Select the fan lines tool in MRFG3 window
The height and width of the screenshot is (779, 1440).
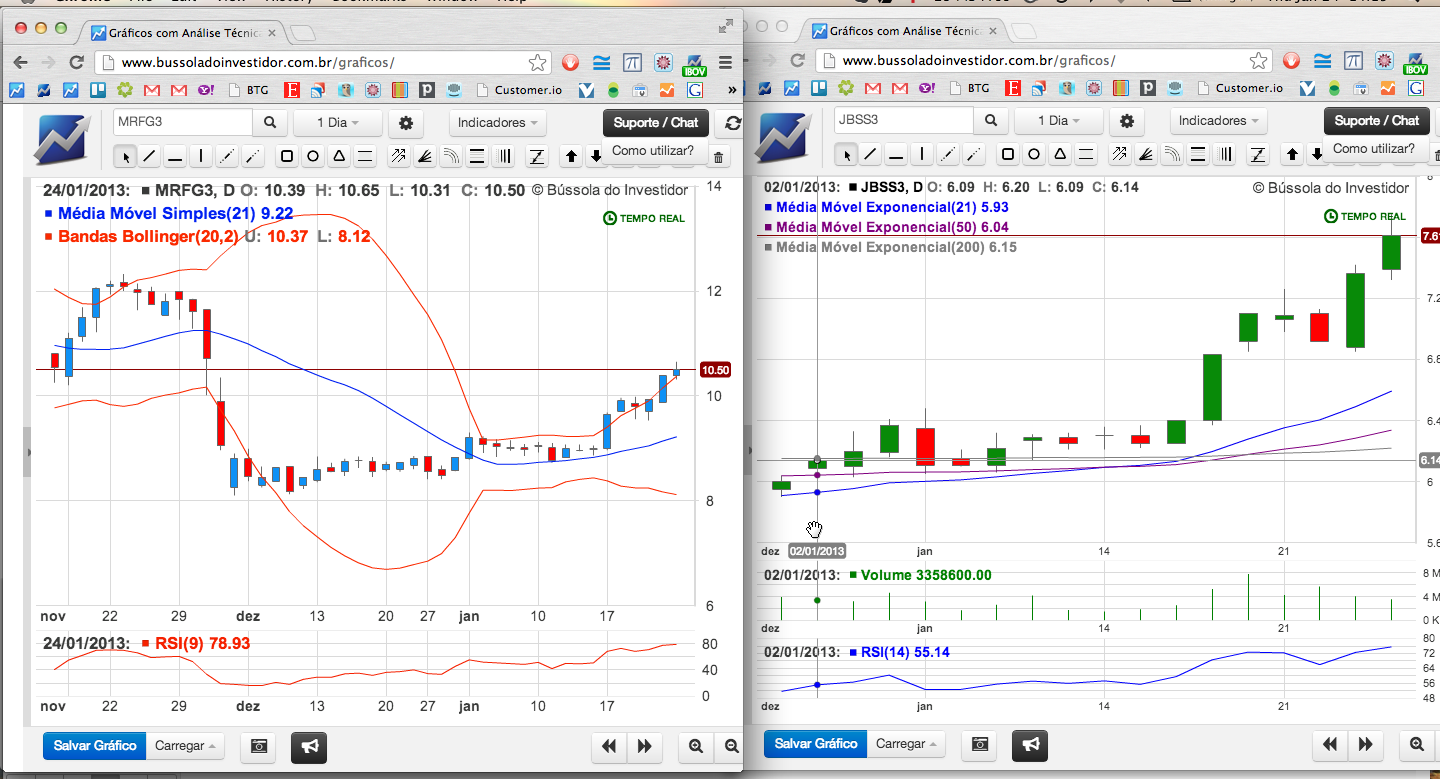click(x=425, y=156)
